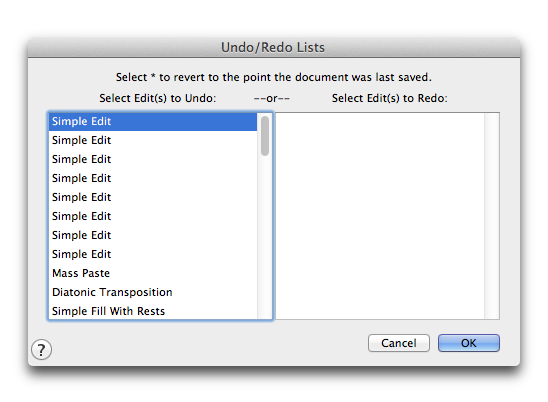Screen dimensions: 548x402
Task: Click the Undo list scrollbar track below the thumb
Action: pos(265,238)
